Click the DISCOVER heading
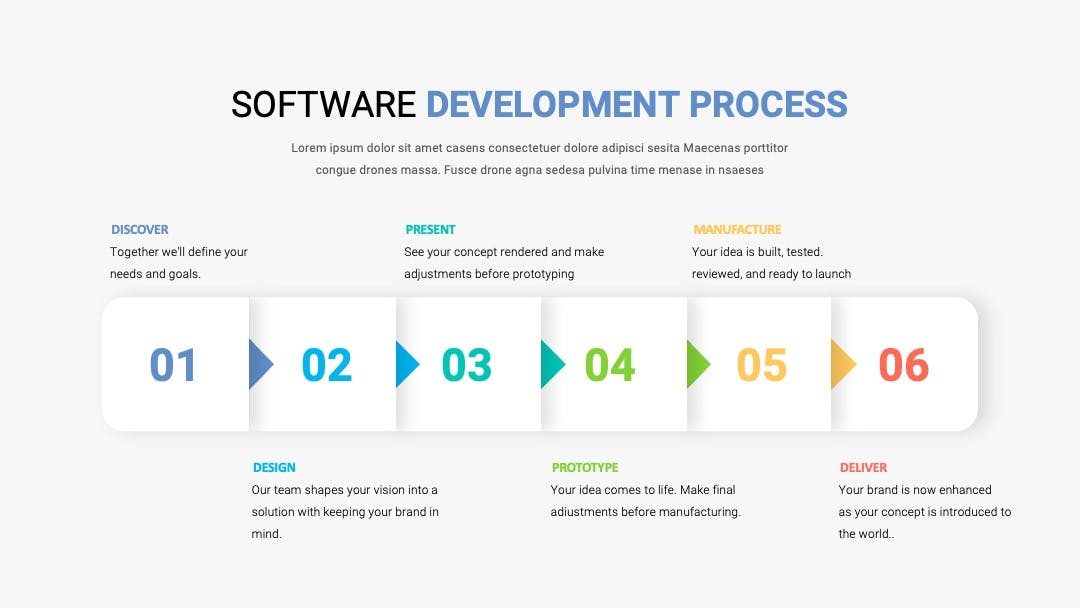The height and width of the screenshot is (608, 1080). tap(140, 229)
